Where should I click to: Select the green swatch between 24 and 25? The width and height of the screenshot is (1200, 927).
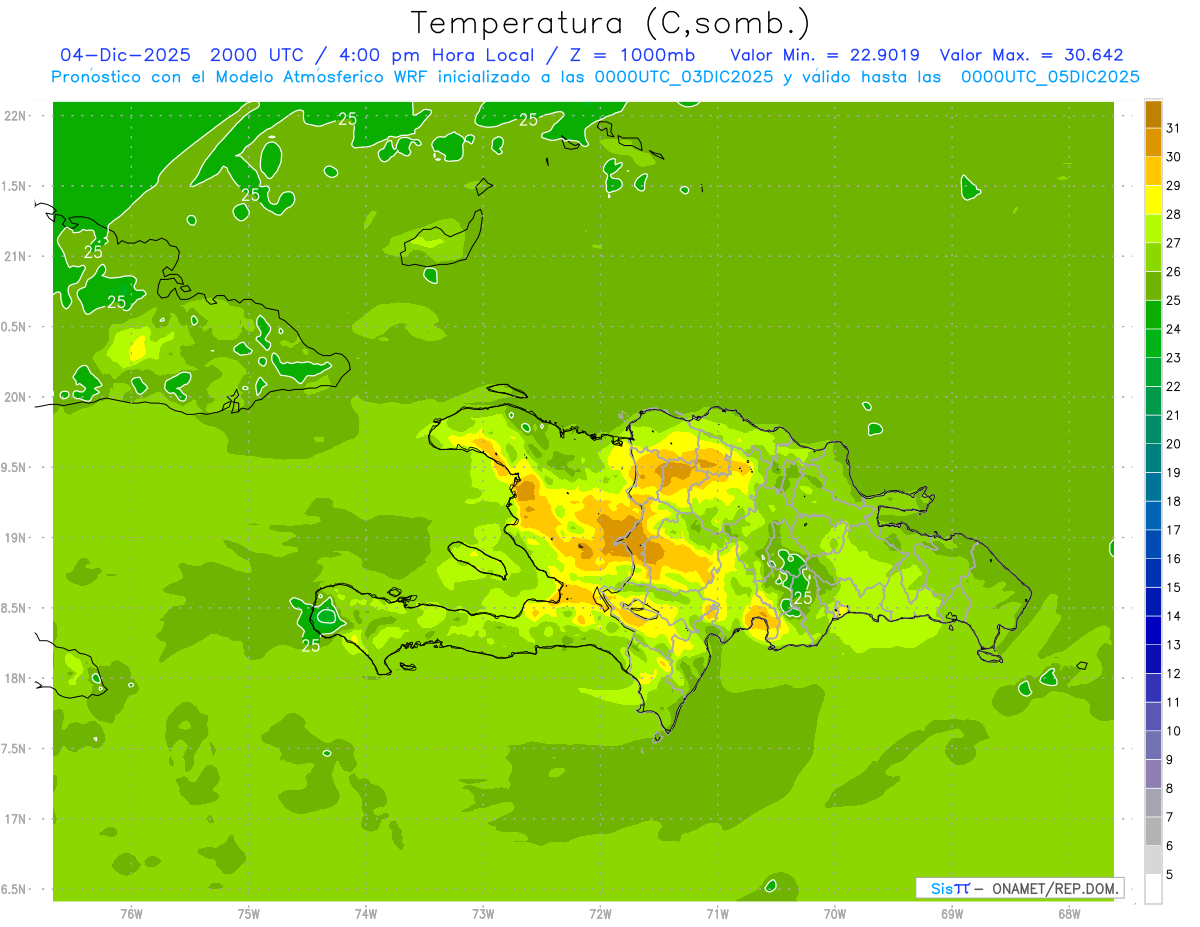coord(1153,315)
